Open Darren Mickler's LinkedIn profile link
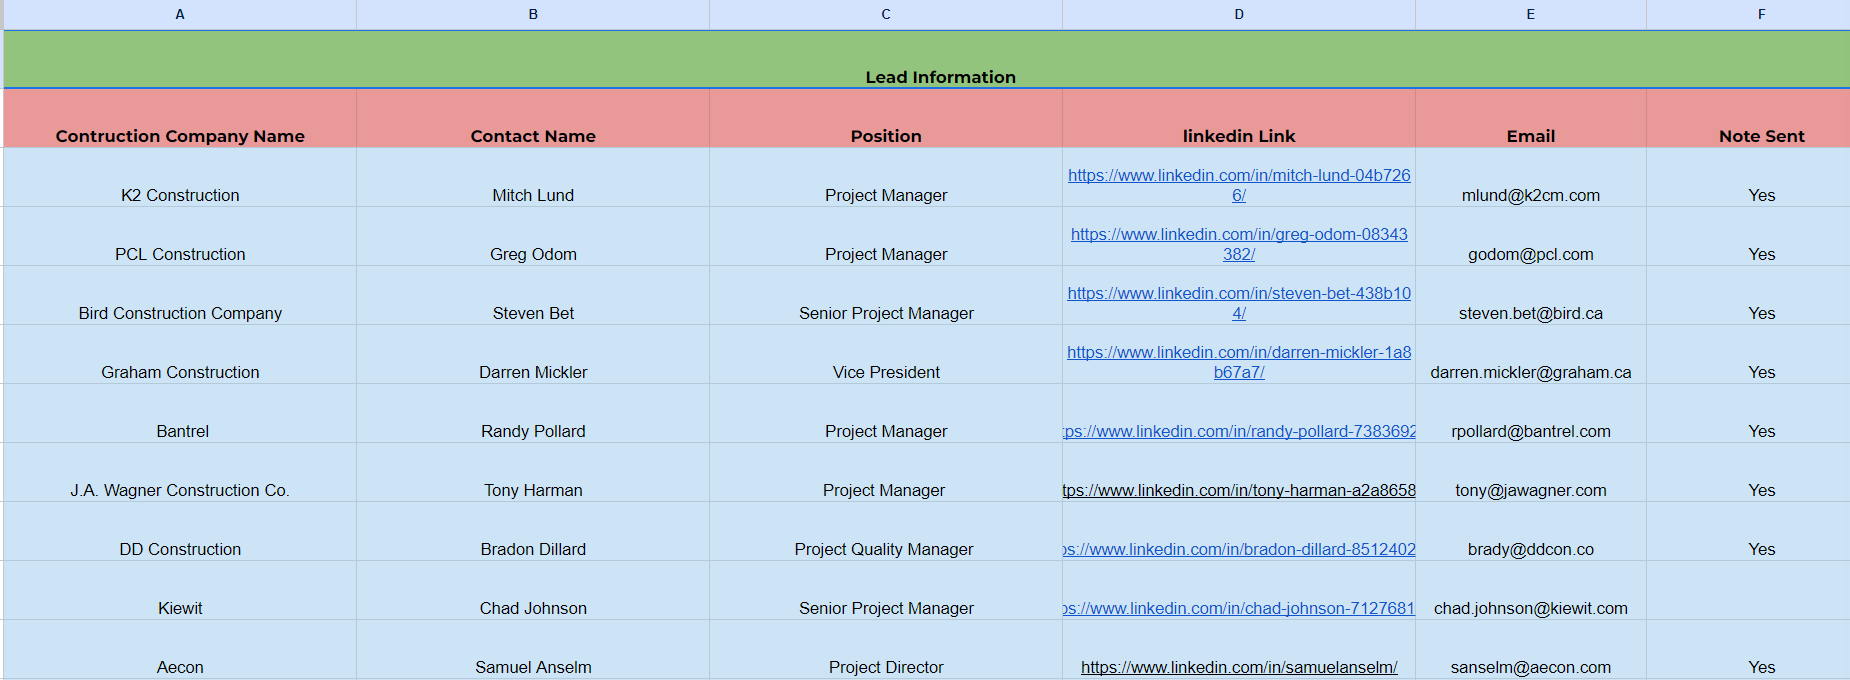Screen dimensions: 1850x680 coord(1238,353)
